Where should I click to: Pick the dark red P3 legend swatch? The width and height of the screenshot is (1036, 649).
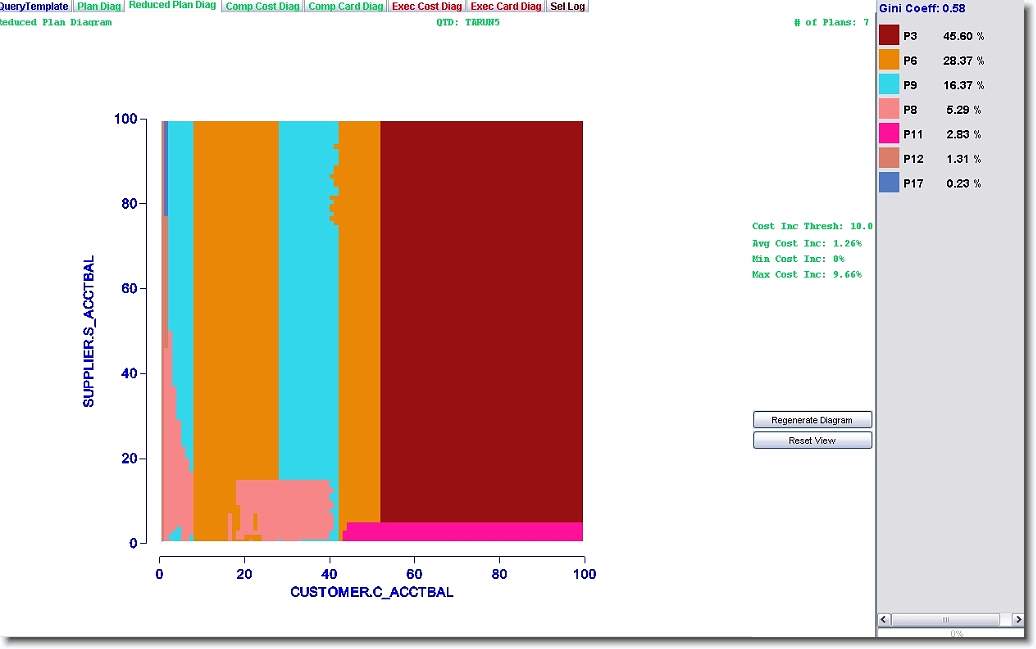(889, 36)
